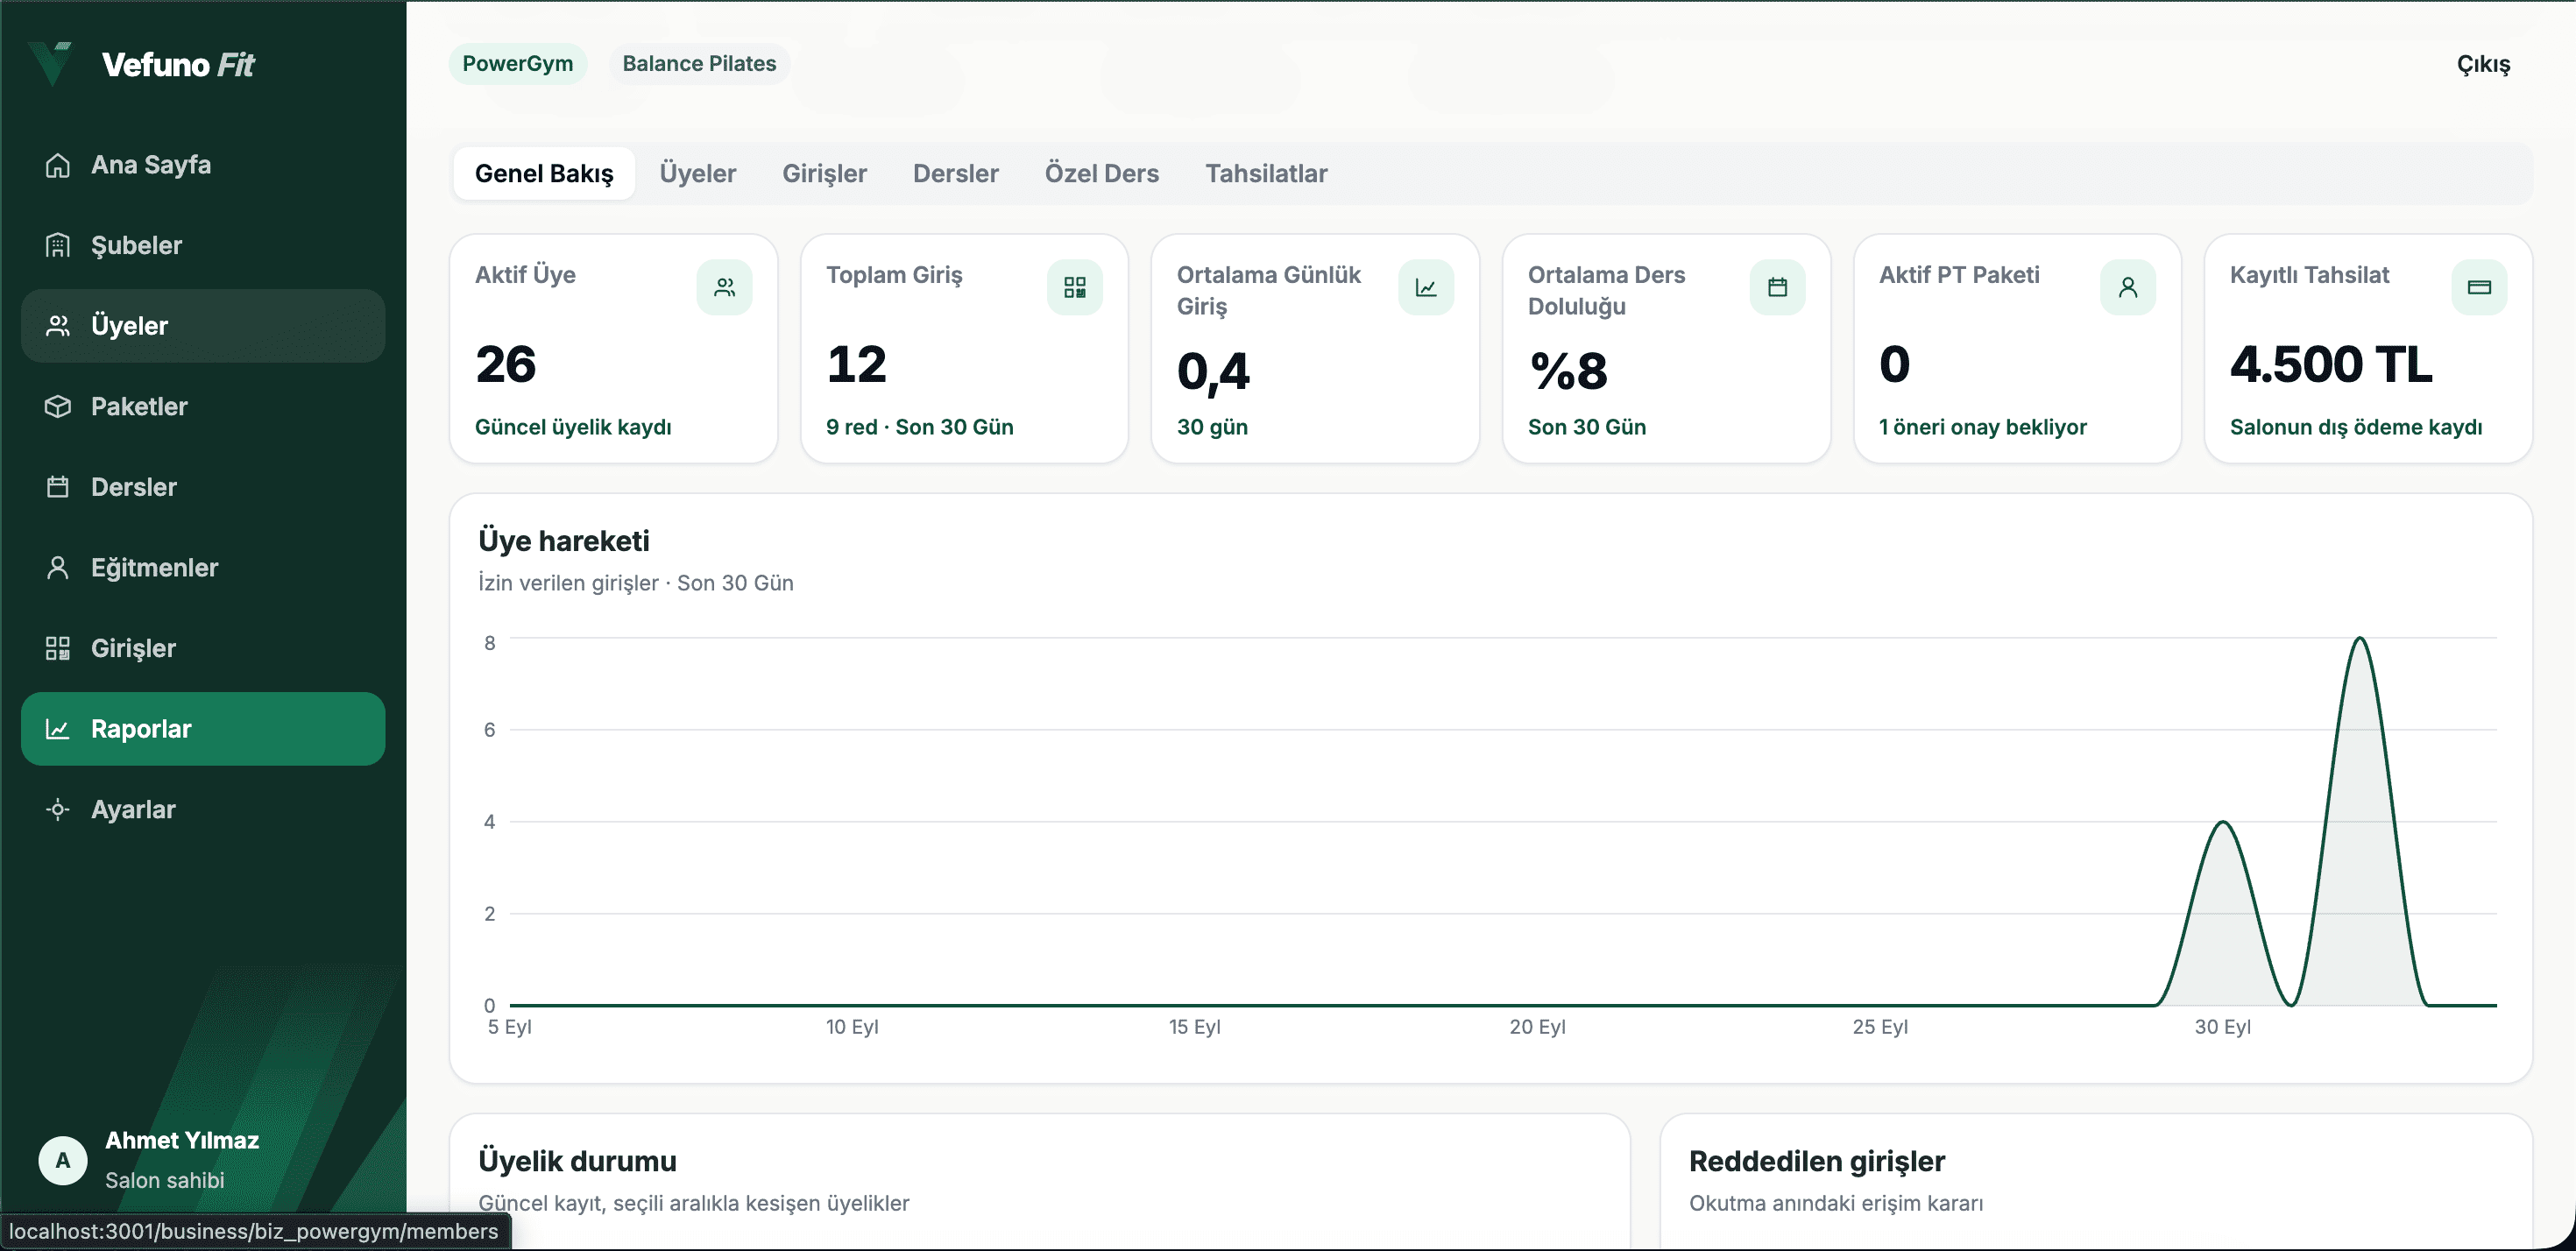This screenshot has height=1251, width=2576.
Task: Click the Reddedilen girişler heading
Action: click(1816, 1161)
